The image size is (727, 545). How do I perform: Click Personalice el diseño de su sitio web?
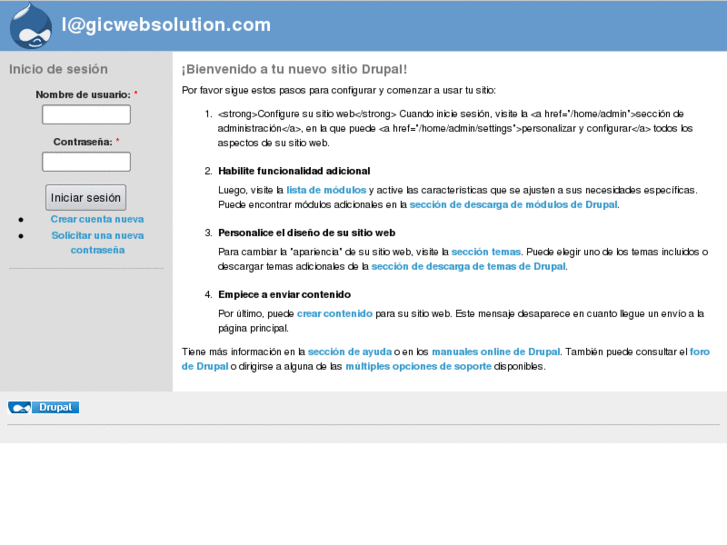point(306,233)
